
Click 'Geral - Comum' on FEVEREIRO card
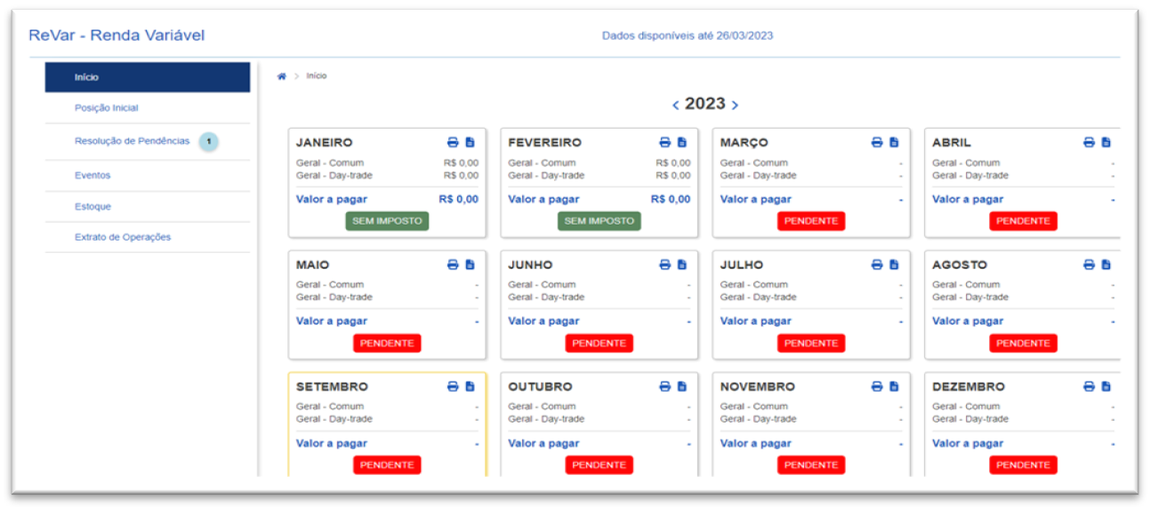point(542,163)
